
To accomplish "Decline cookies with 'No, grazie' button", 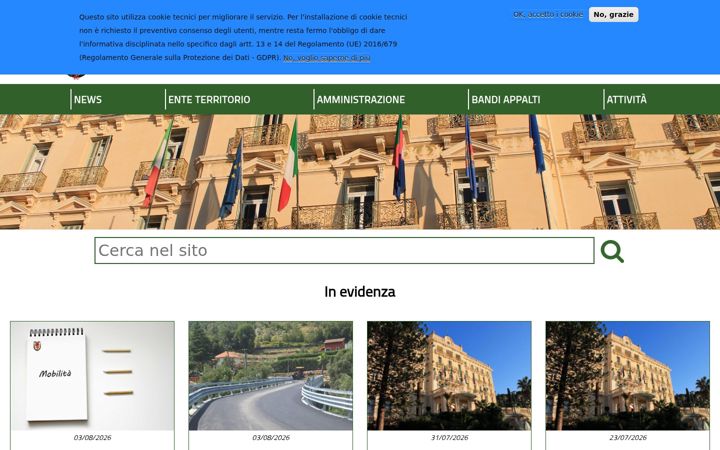I will tap(613, 15).
